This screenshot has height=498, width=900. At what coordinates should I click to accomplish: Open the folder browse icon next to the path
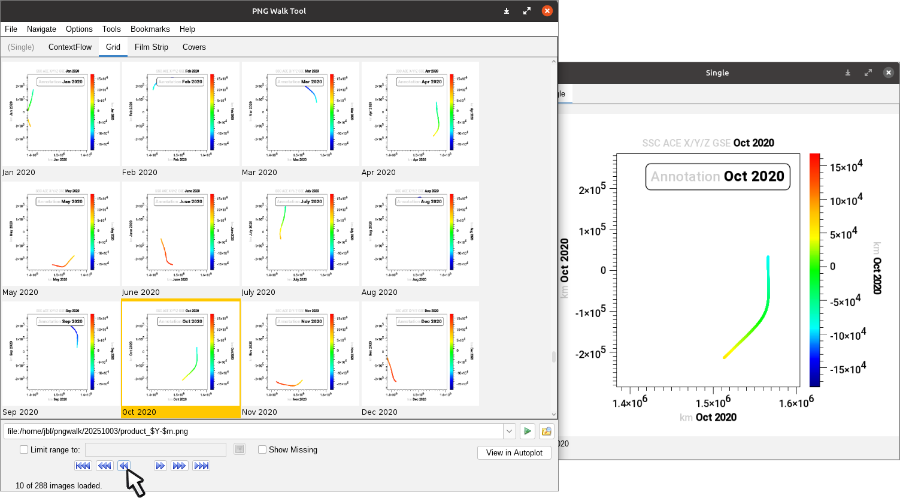(546, 431)
